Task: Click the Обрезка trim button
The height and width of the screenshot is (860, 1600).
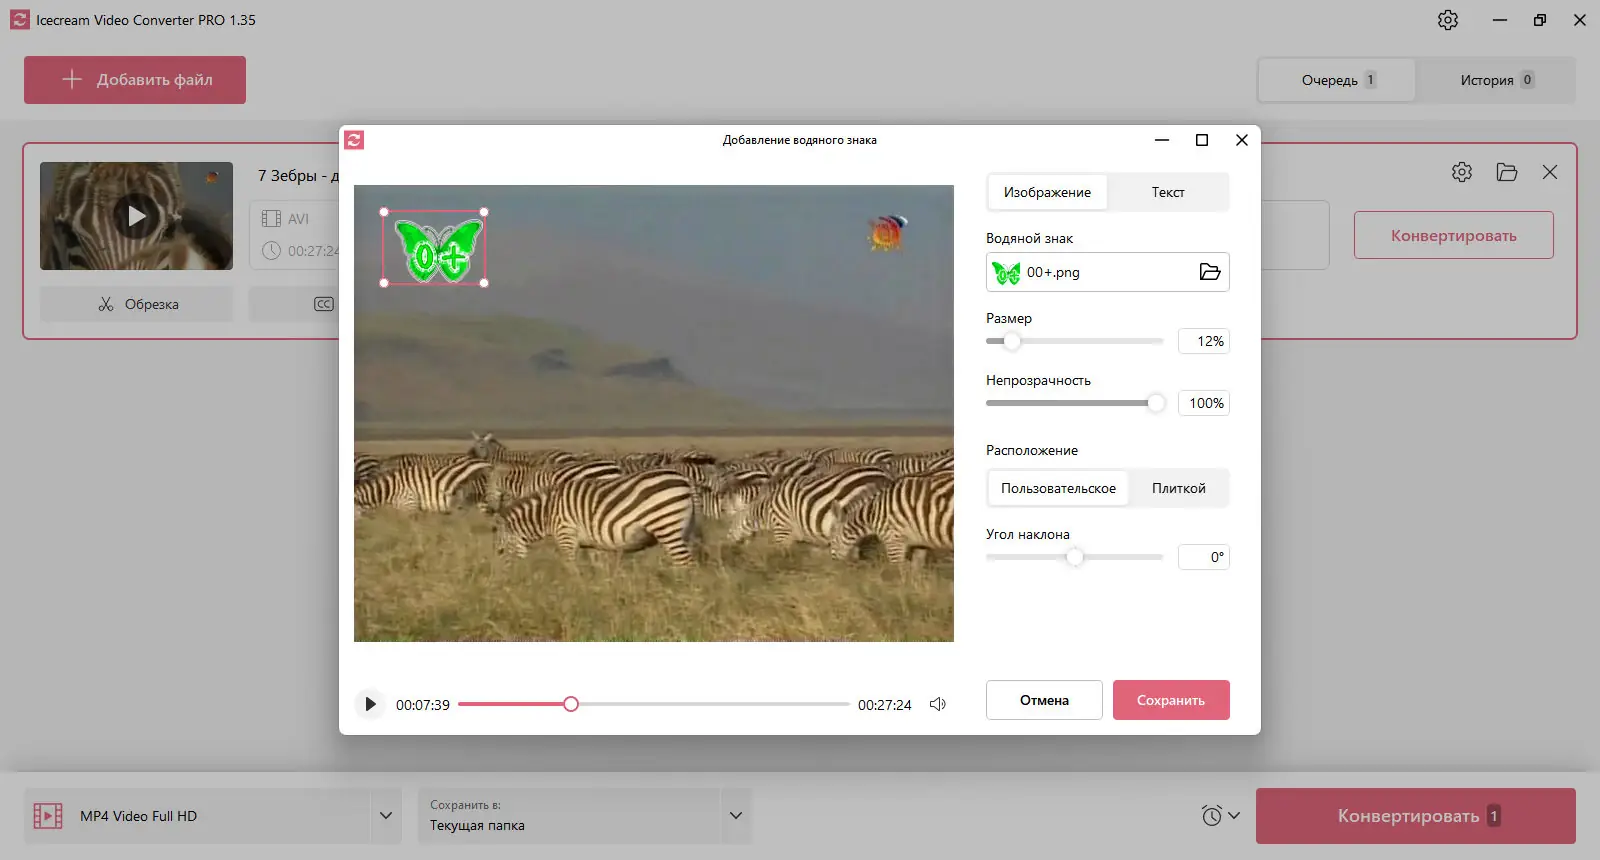Action: coord(136,304)
